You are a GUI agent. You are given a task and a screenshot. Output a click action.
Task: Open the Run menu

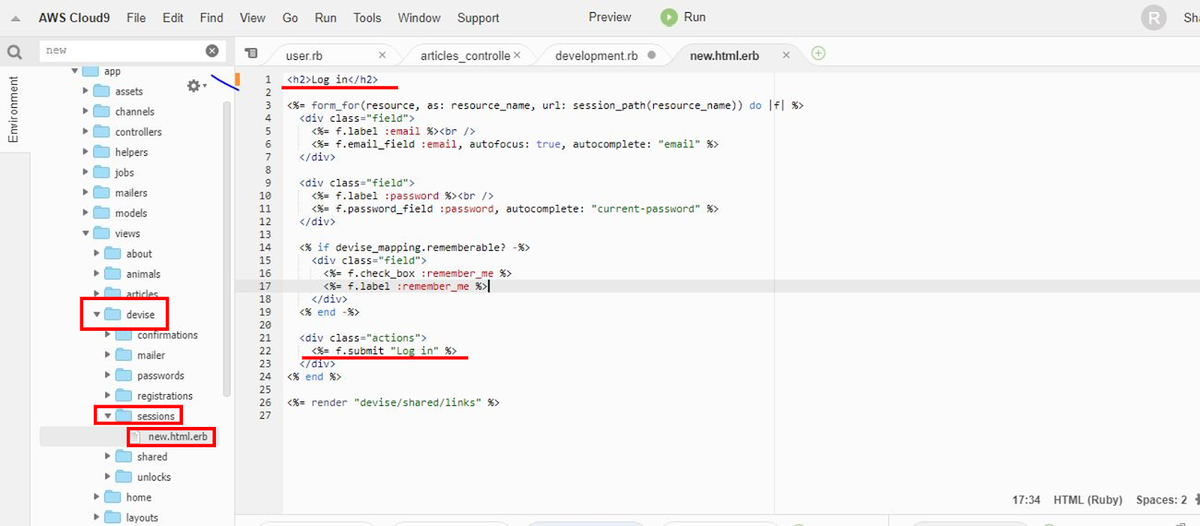point(325,18)
